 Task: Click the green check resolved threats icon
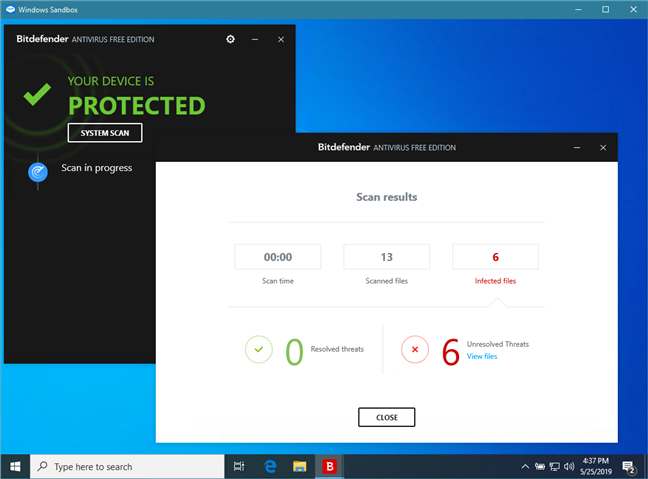pos(259,349)
